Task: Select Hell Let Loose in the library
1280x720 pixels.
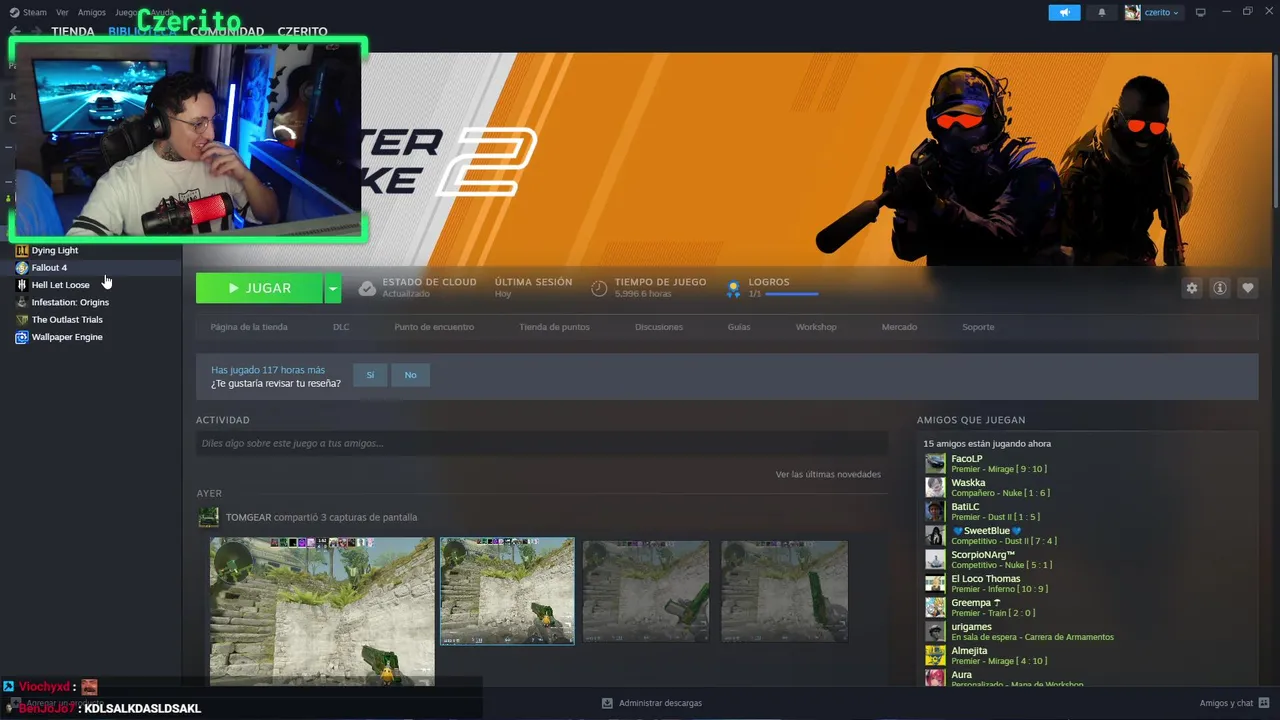Action: [x=60, y=285]
